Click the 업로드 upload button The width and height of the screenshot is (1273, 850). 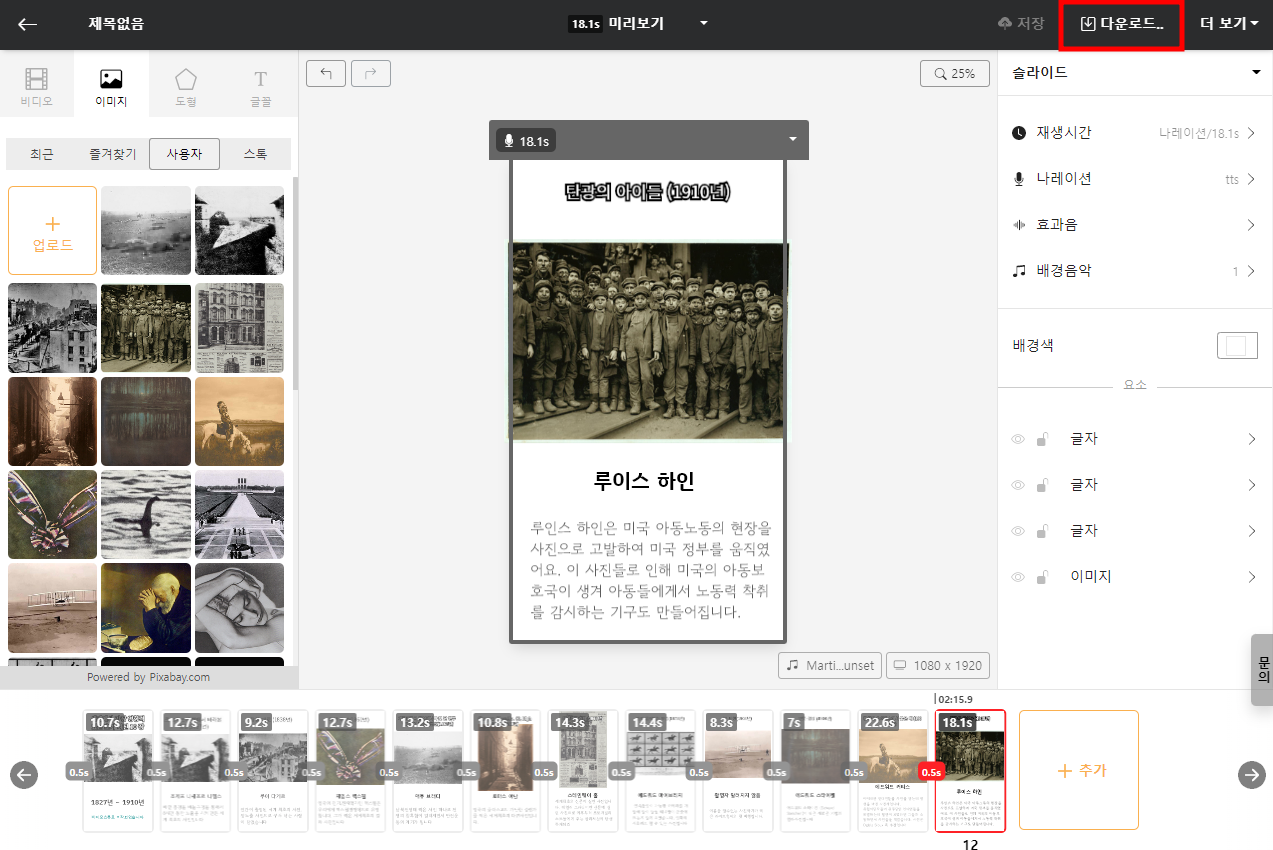pyautogui.click(x=52, y=230)
